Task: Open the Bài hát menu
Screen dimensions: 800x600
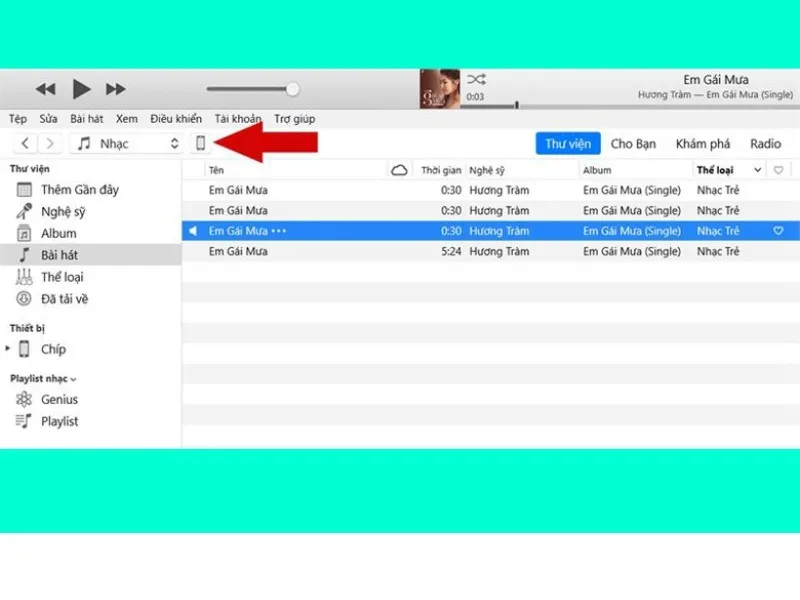Action: point(87,119)
